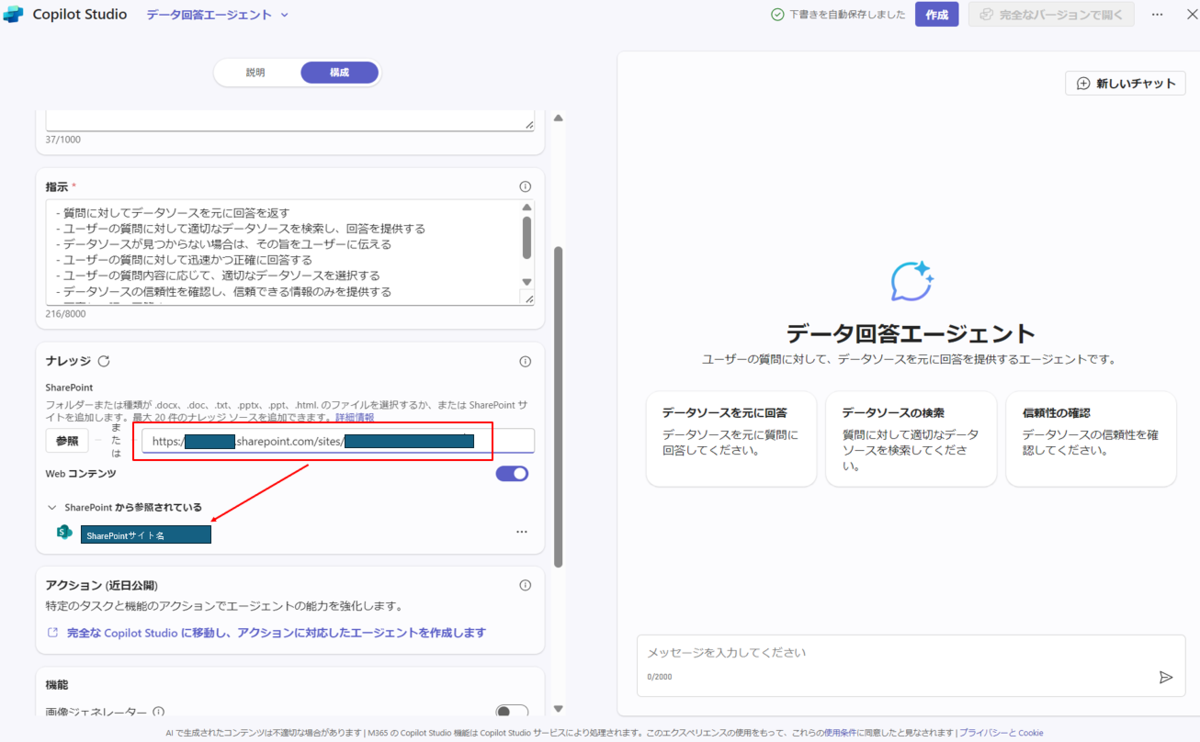This screenshot has width=1200, height=742.
Task: Toggle the 画像ジェネレーター switch
Action: point(512,712)
